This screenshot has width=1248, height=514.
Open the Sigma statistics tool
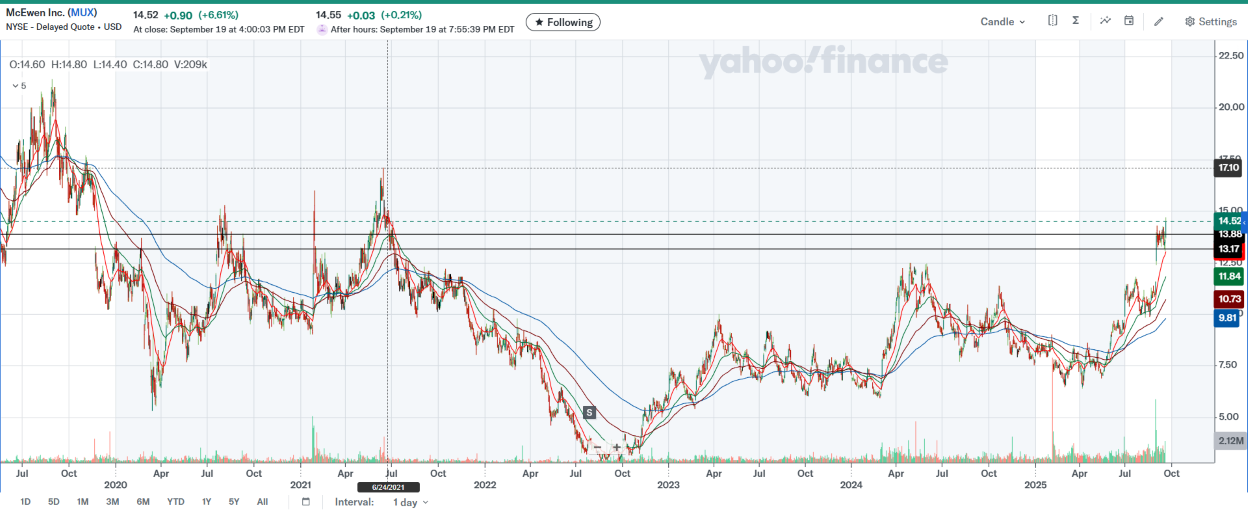(1075, 21)
